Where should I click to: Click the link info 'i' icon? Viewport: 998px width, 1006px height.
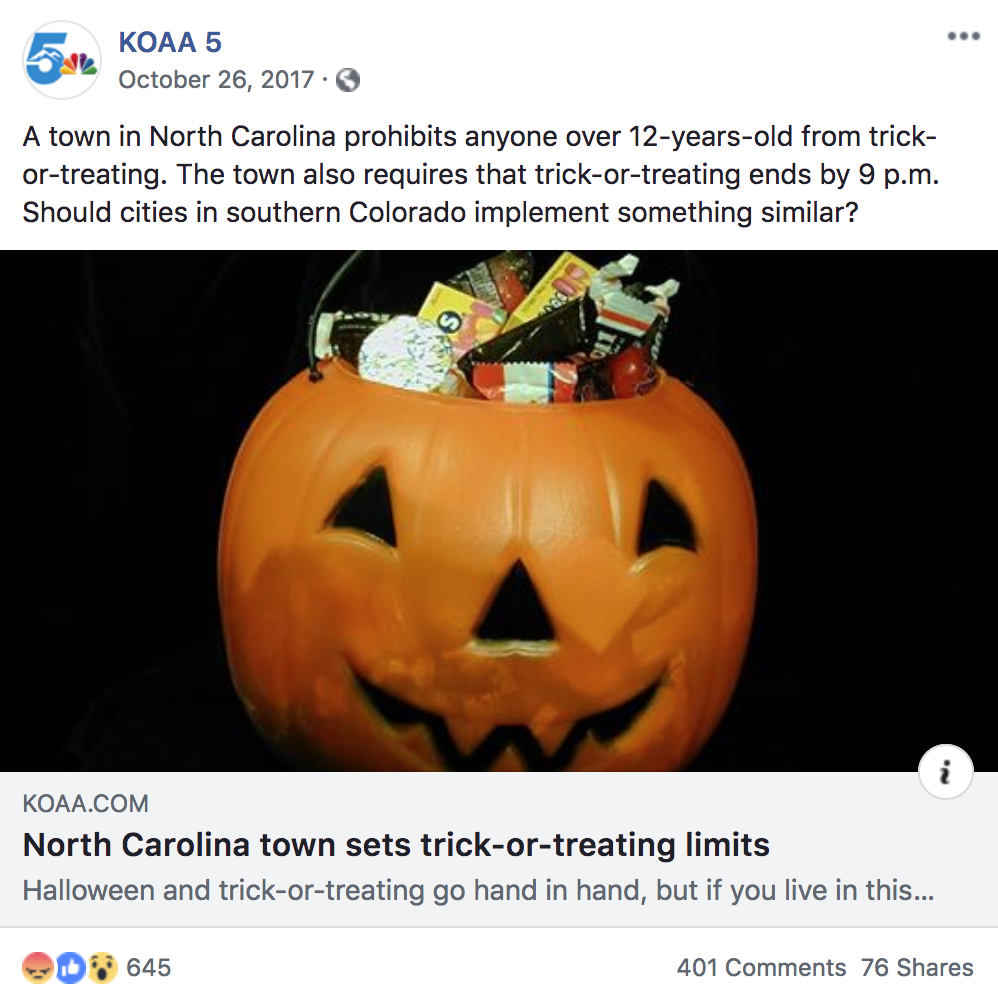945,772
